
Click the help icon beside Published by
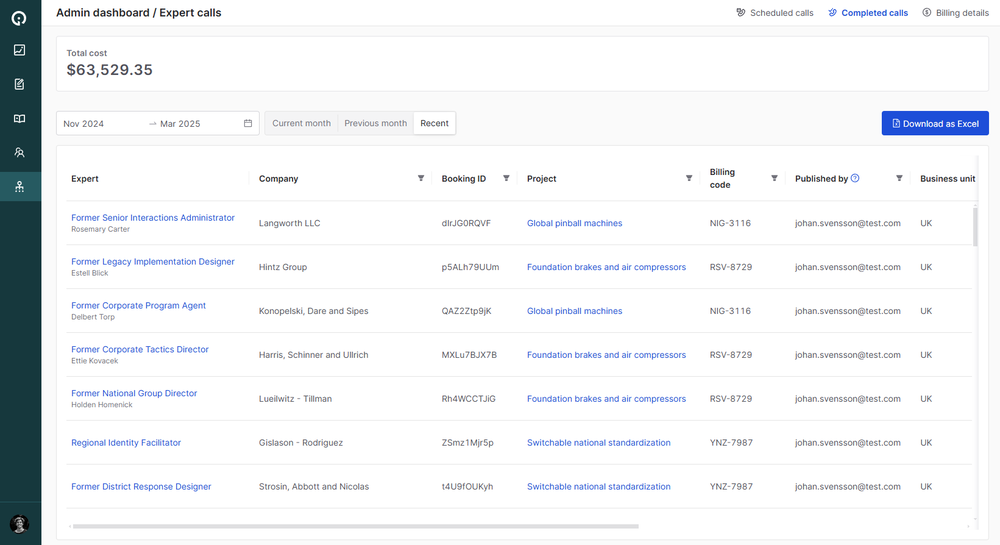pos(855,178)
